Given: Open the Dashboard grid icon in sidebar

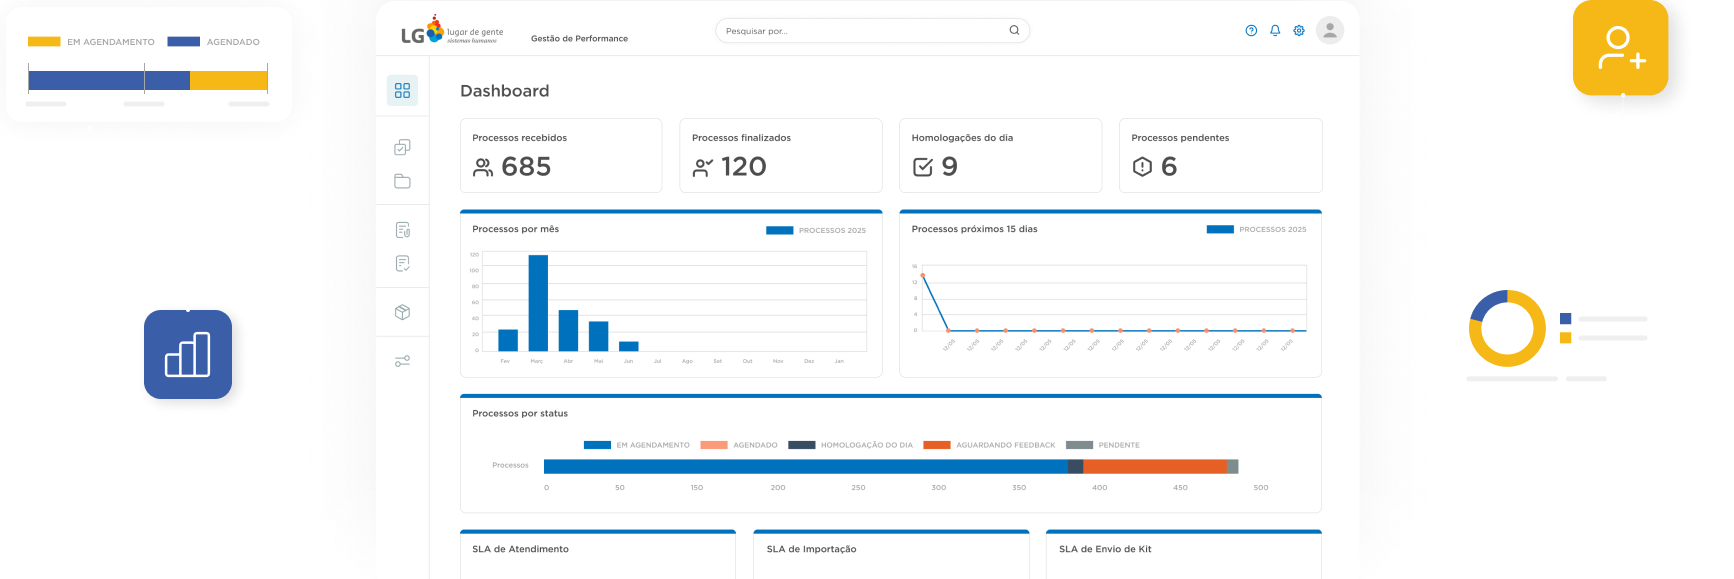Looking at the screenshot, I should point(402,90).
